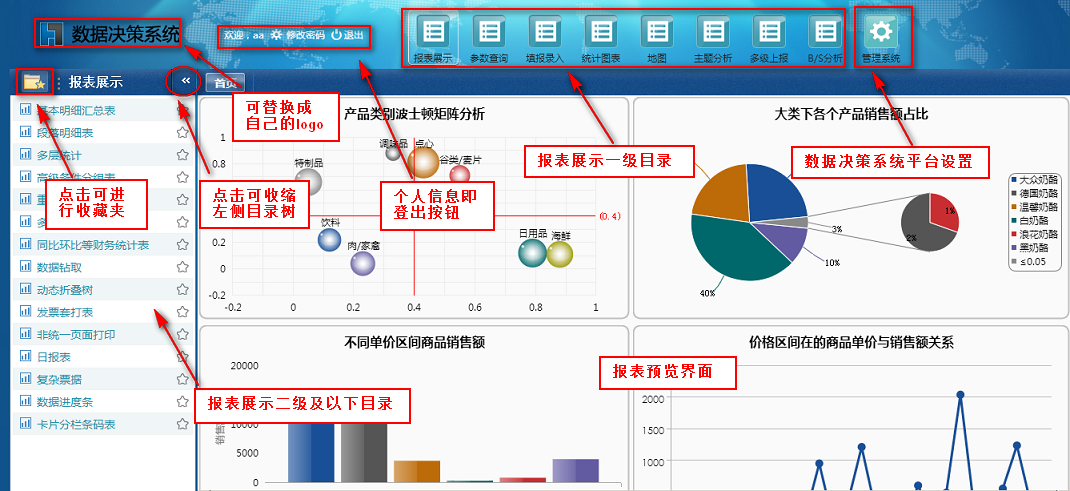This screenshot has width=1070, height=491.
Task: Click the chart icon beside 非统一页面打印
Action: [26, 334]
